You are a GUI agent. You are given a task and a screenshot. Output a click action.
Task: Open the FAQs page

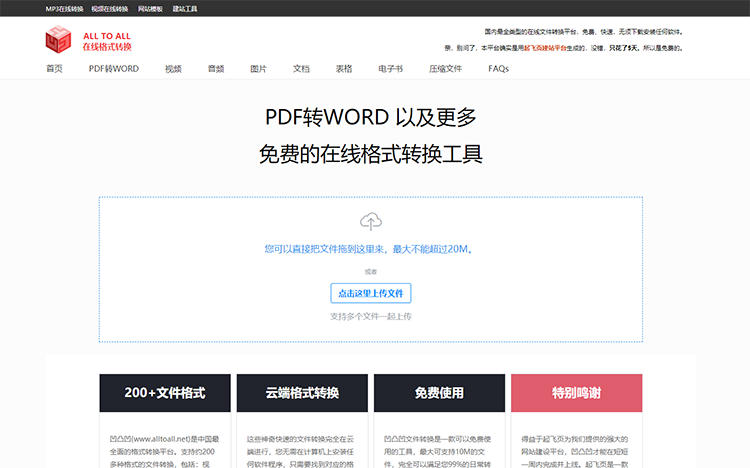[498, 69]
